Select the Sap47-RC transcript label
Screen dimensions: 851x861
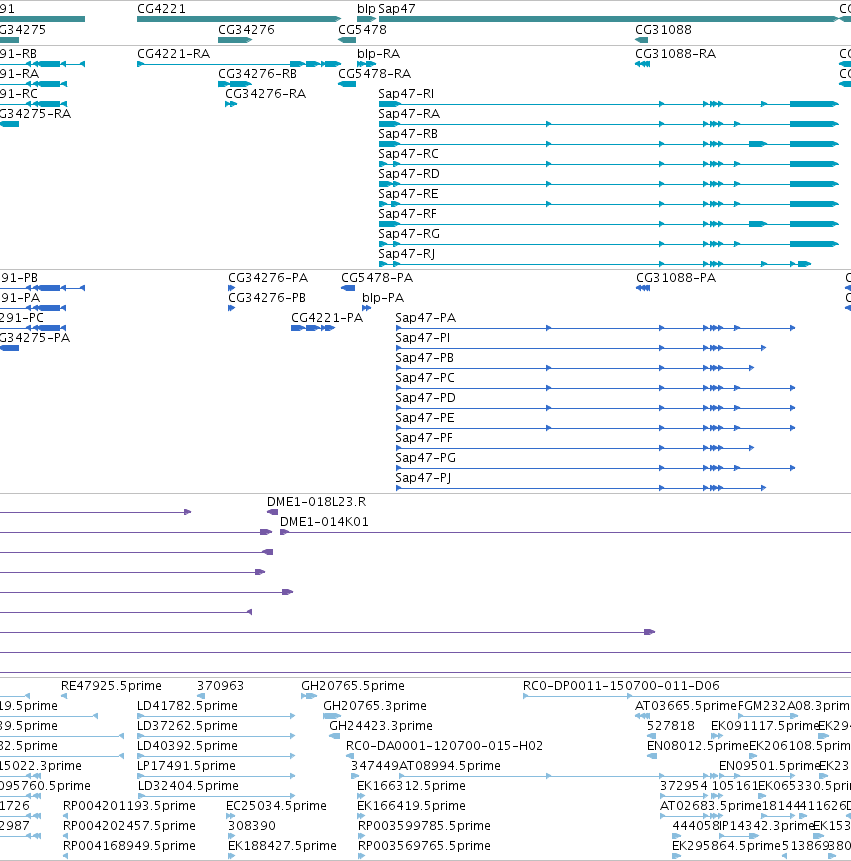[408, 154]
